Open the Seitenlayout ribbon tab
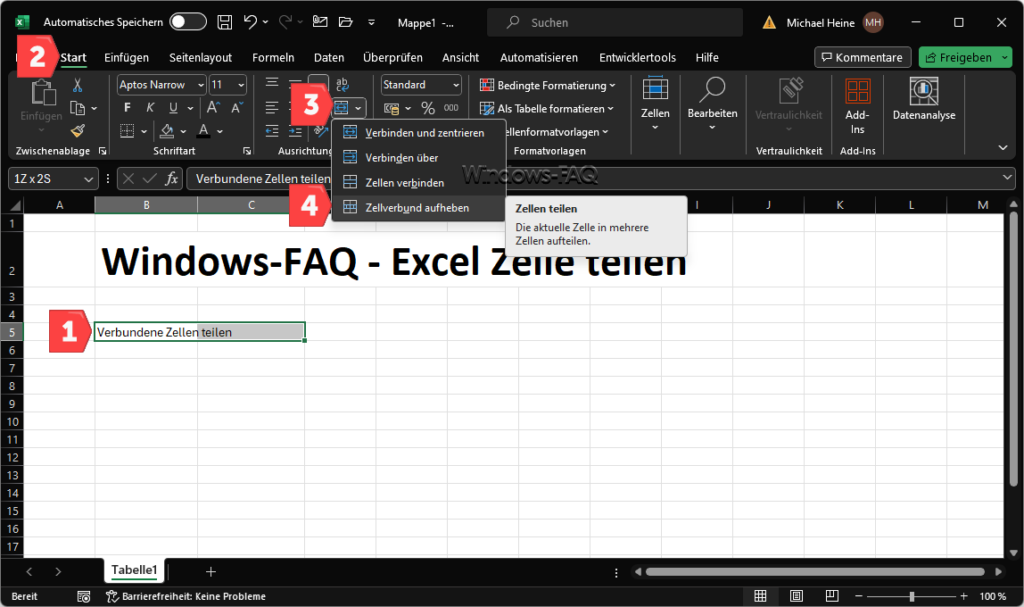 pyautogui.click(x=200, y=57)
